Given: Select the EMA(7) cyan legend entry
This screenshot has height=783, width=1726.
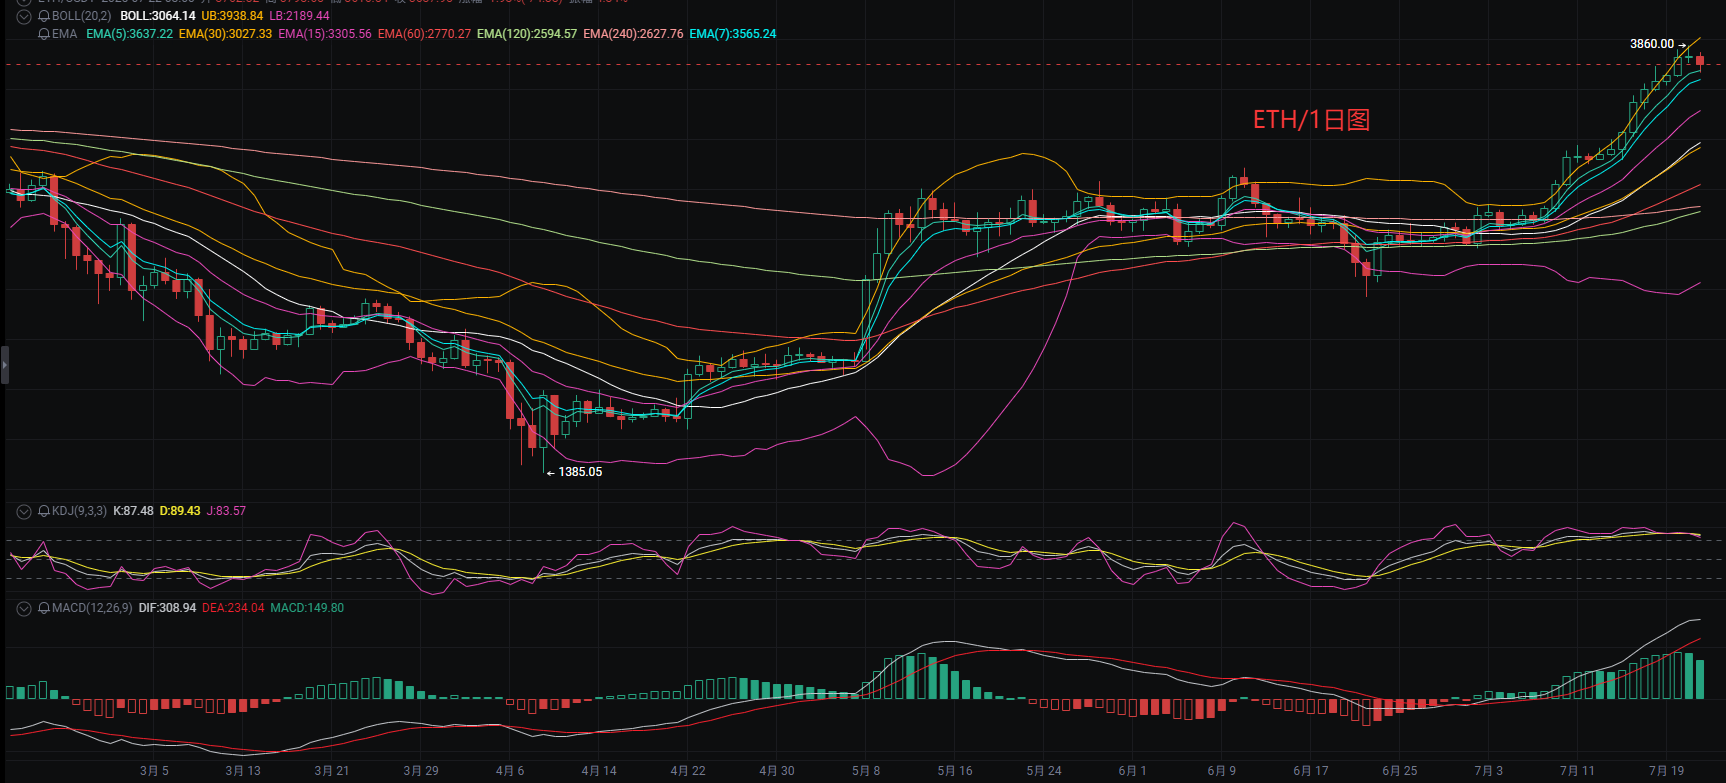Looking at the screenshot, I should 733,34.
